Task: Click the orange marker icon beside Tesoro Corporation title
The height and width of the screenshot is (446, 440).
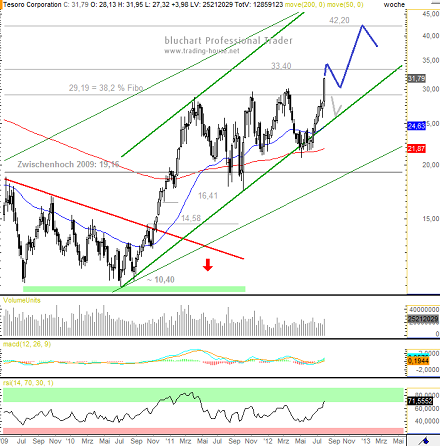Action: pyautogui.click(x=1, y=5)
